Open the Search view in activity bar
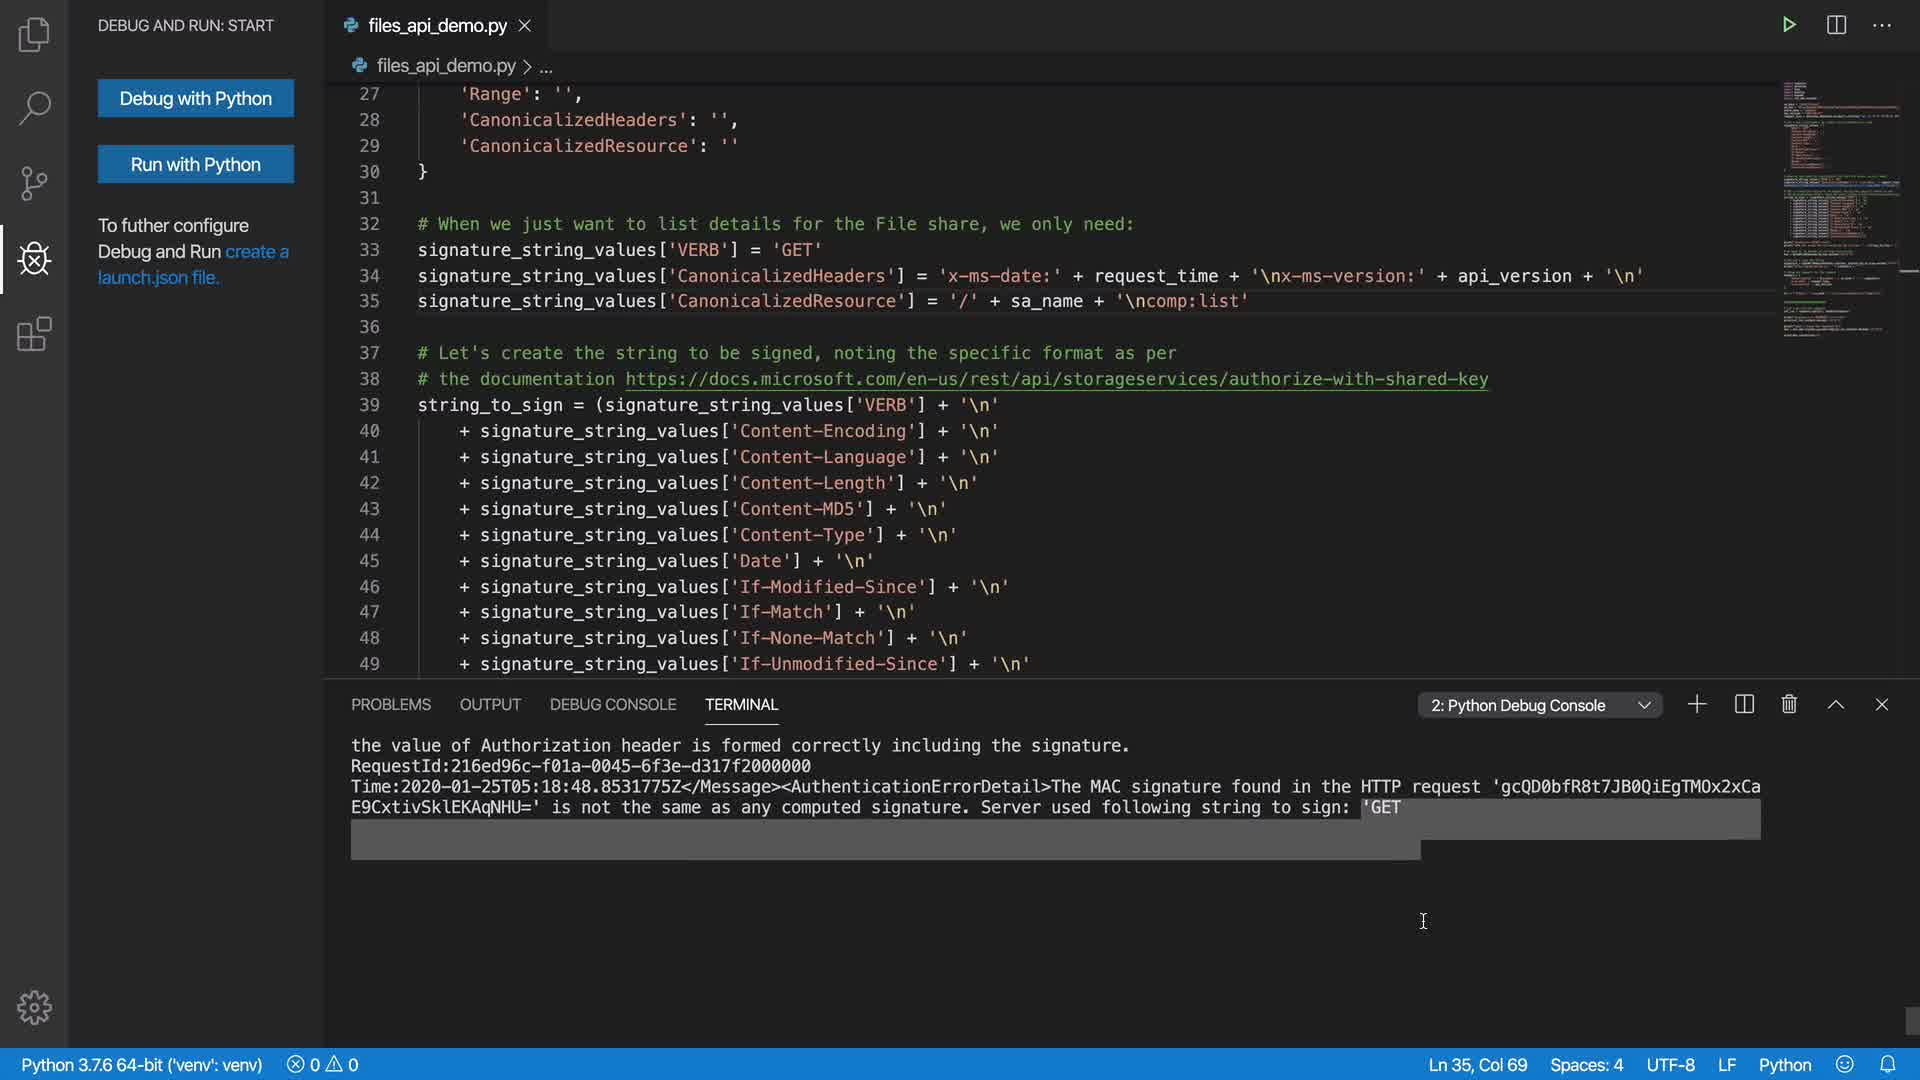The width and height of the screenshot is (1920, 1080). click(34, 108)
